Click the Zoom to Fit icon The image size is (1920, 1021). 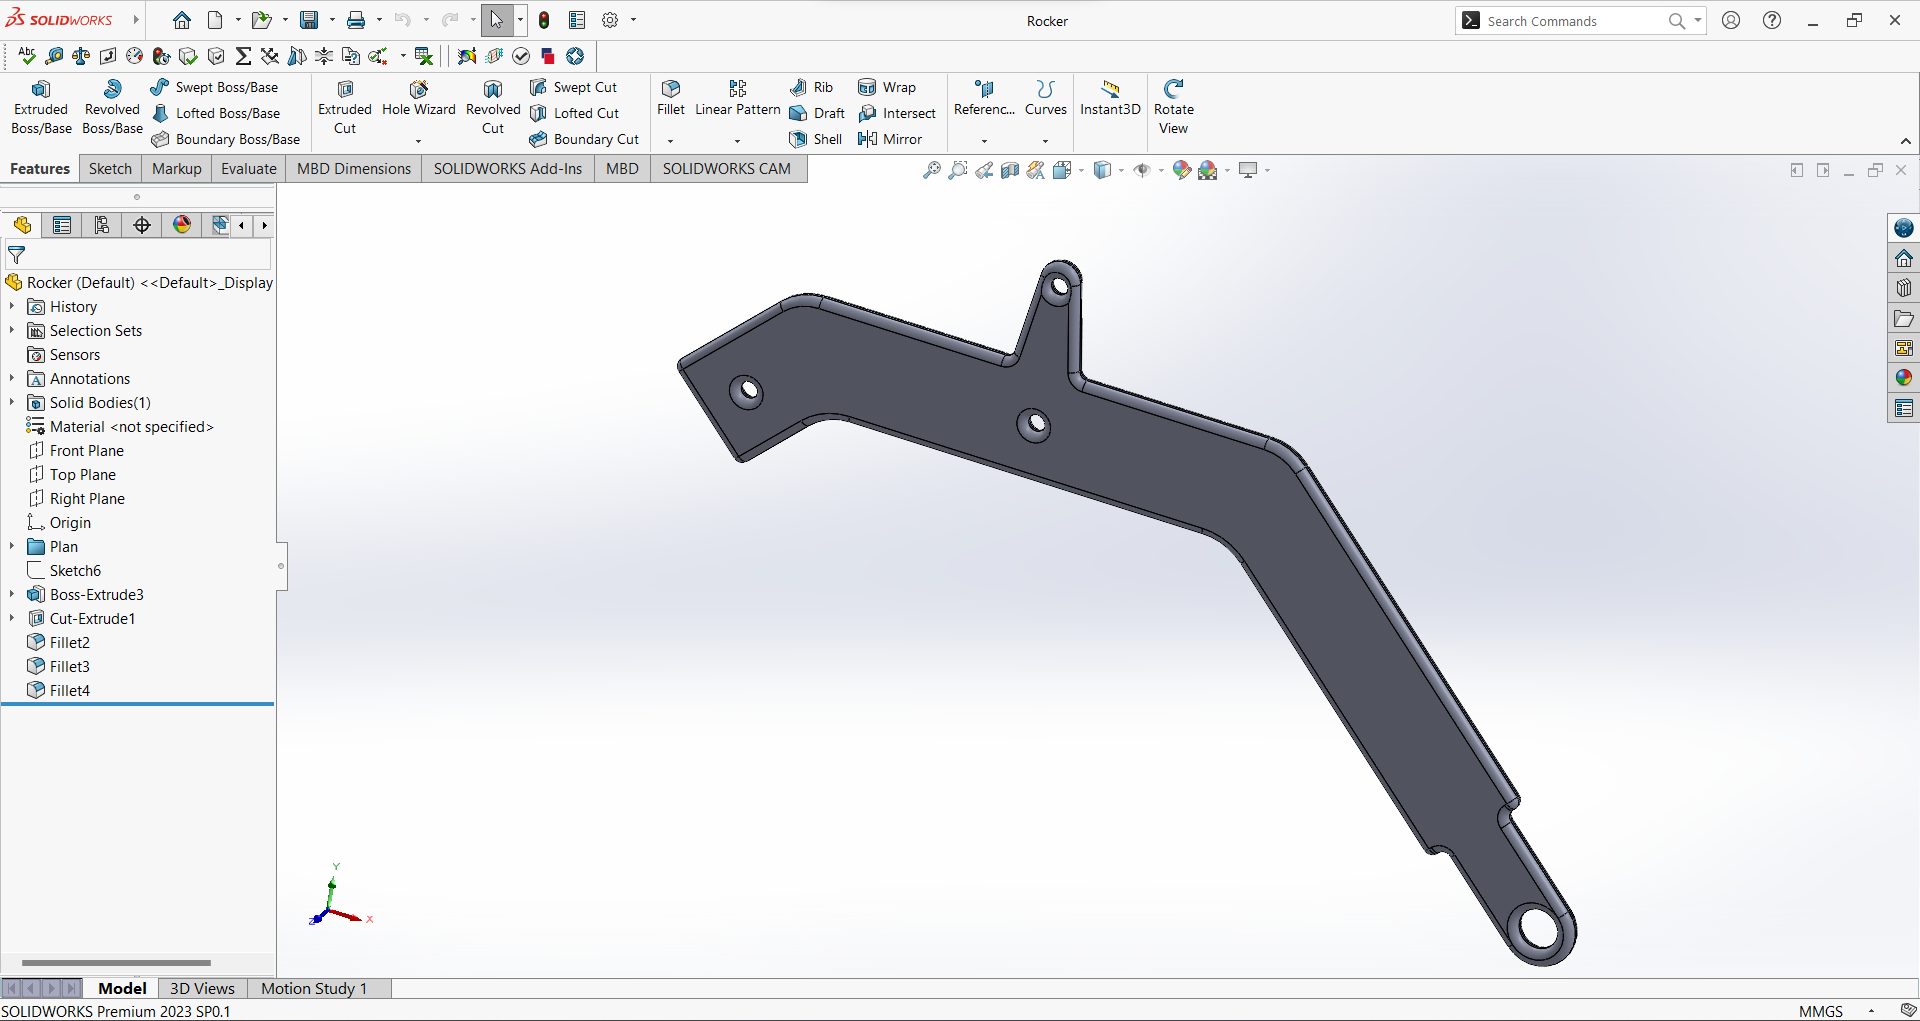[931, 170]
